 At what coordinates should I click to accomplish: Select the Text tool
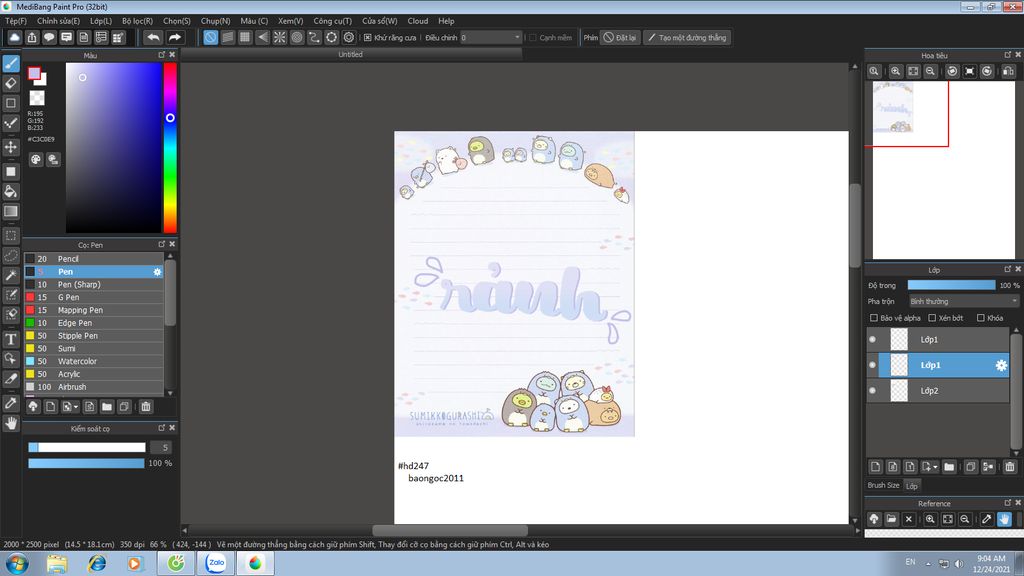[x=11, y=339]
